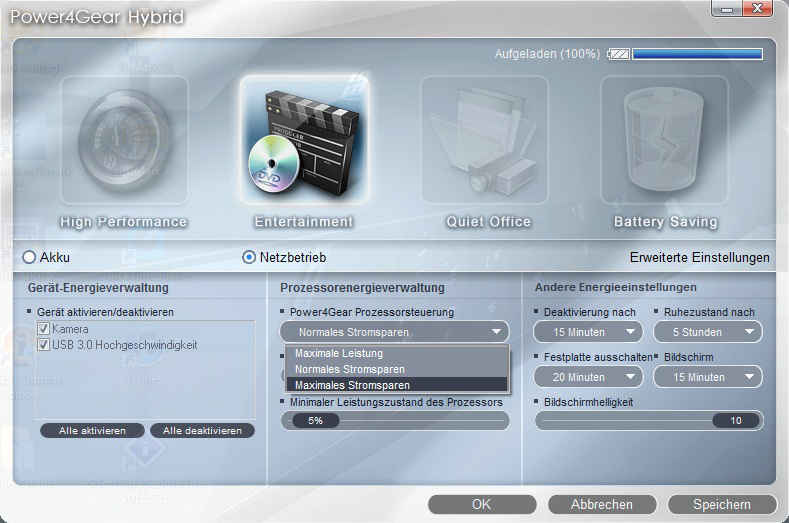789x523 pixels.
Task: Confirm with the OK button
Action: (x=482, y=504)
